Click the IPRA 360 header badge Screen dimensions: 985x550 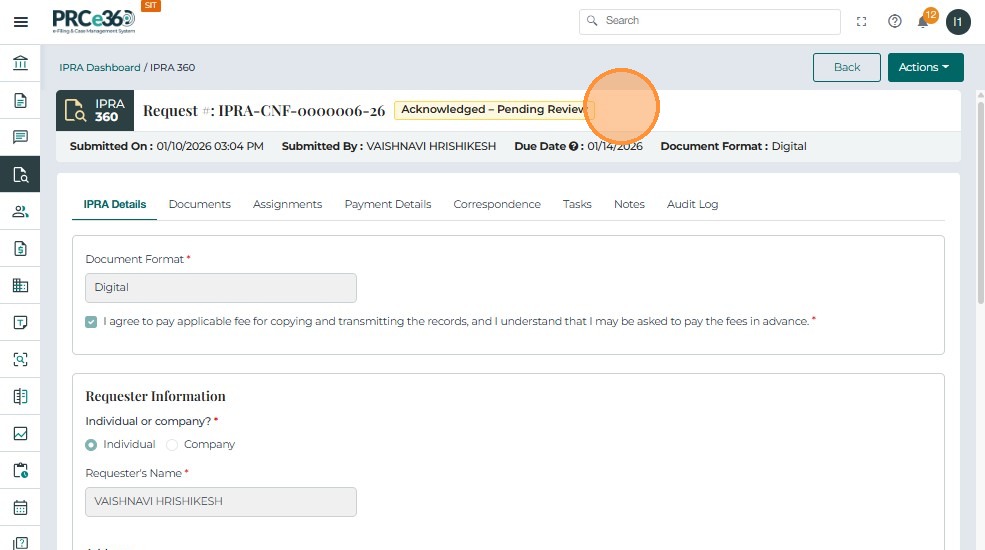coord(95,111)
